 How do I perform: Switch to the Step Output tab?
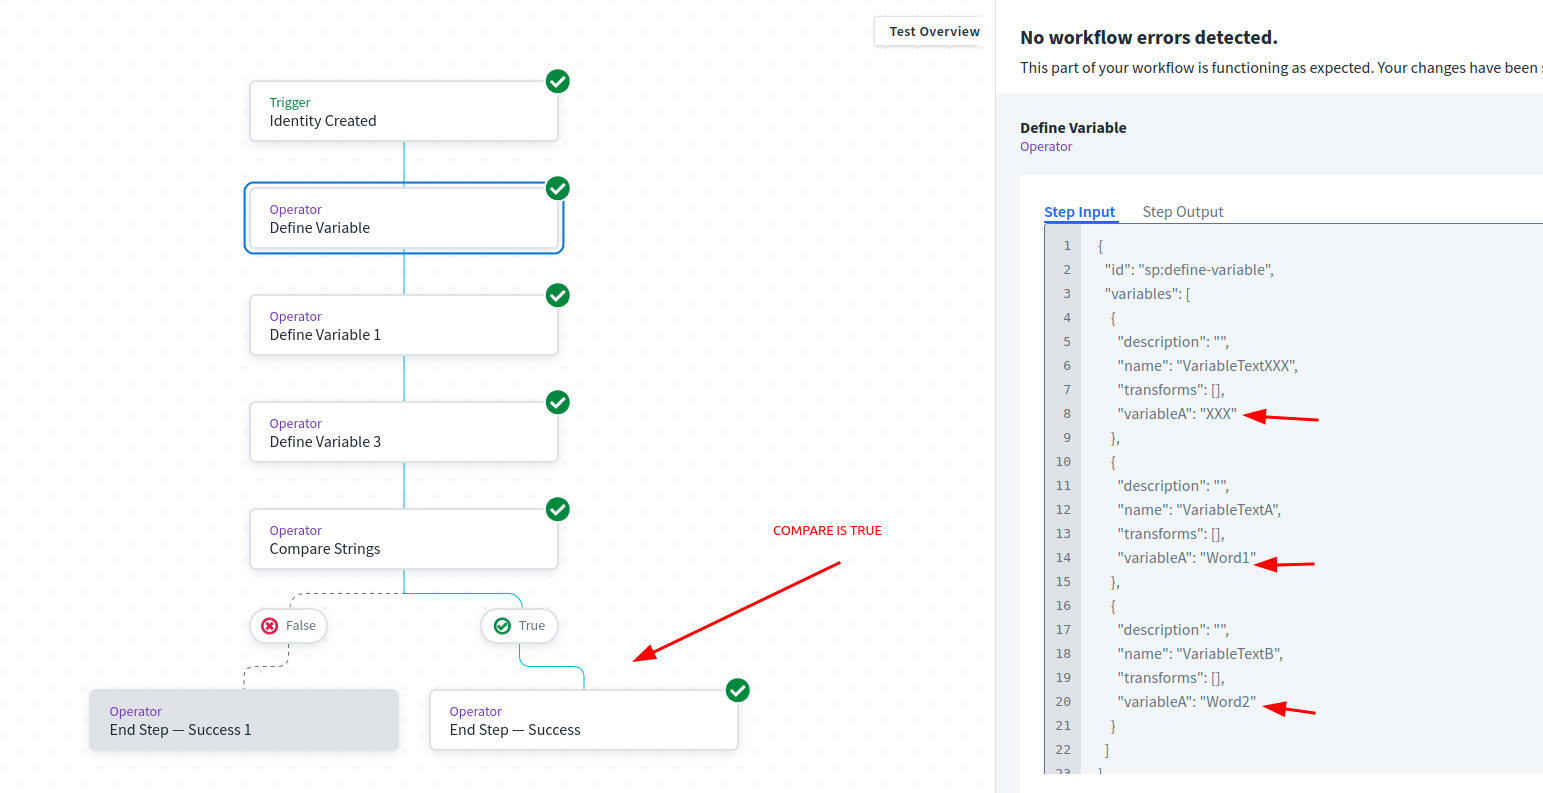[x=1182, y=212]
